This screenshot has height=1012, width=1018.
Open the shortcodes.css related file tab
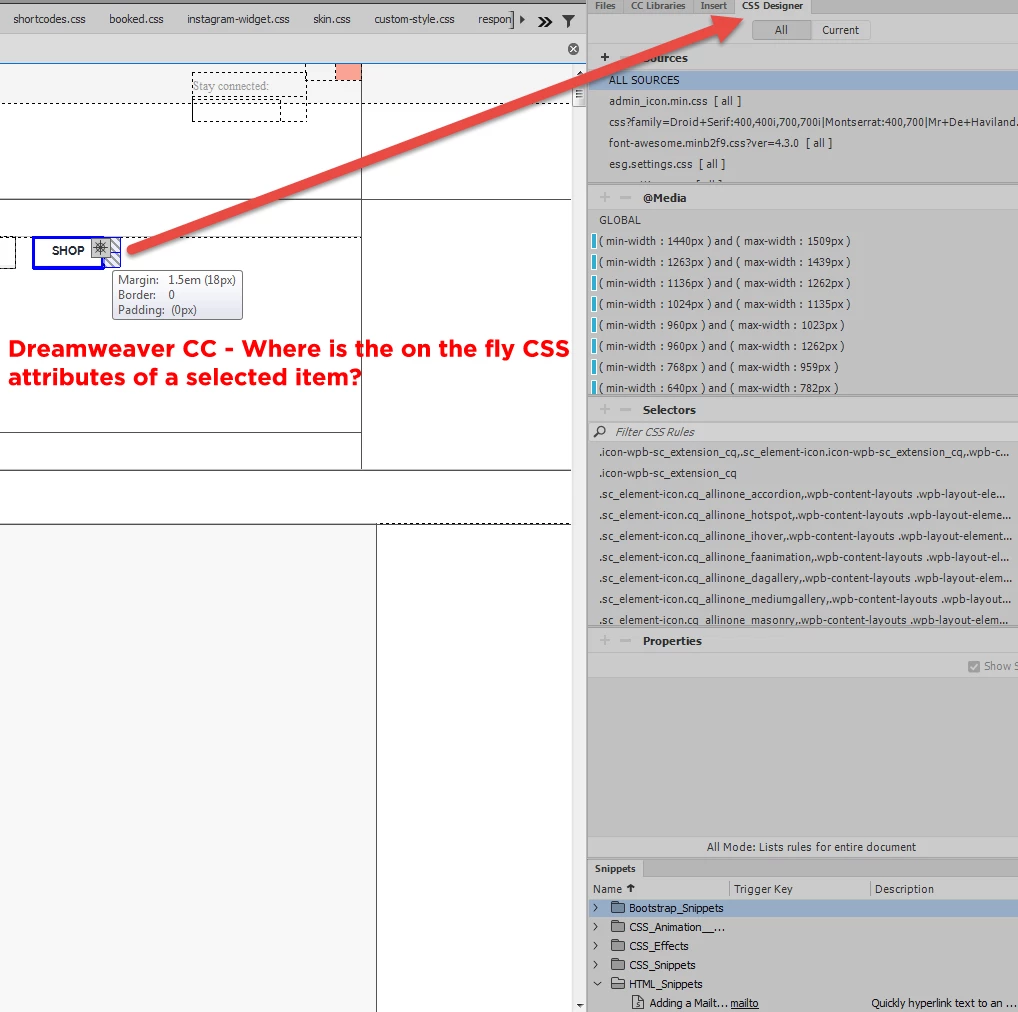click(x=49, y=19)
